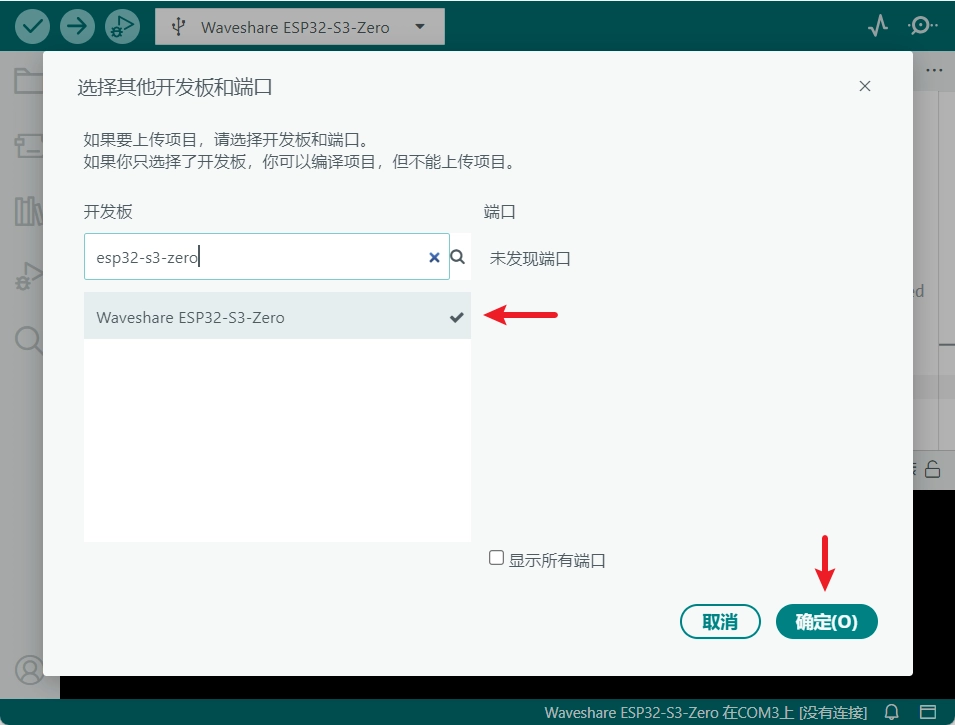Clear the board search text with the x
The width and height of the screenshot is (955, 725).
click(434, 257)
